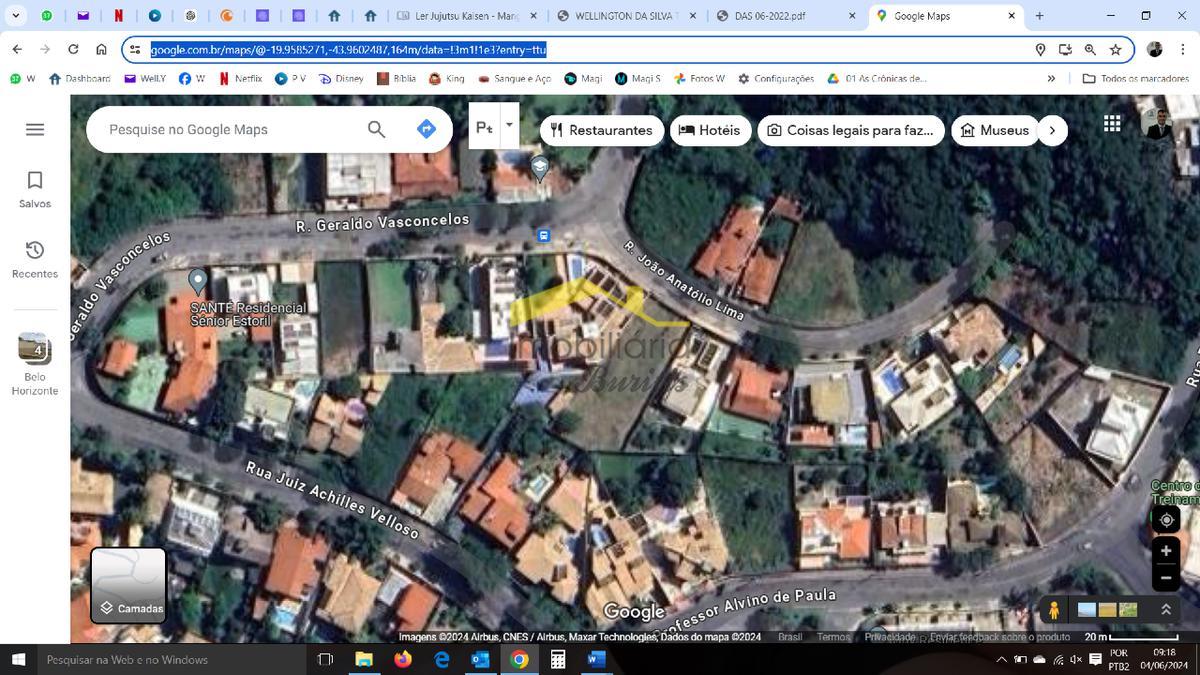Open the Google apps grid icon
Screen dimensions: 1200x675
coord(1110,122)
